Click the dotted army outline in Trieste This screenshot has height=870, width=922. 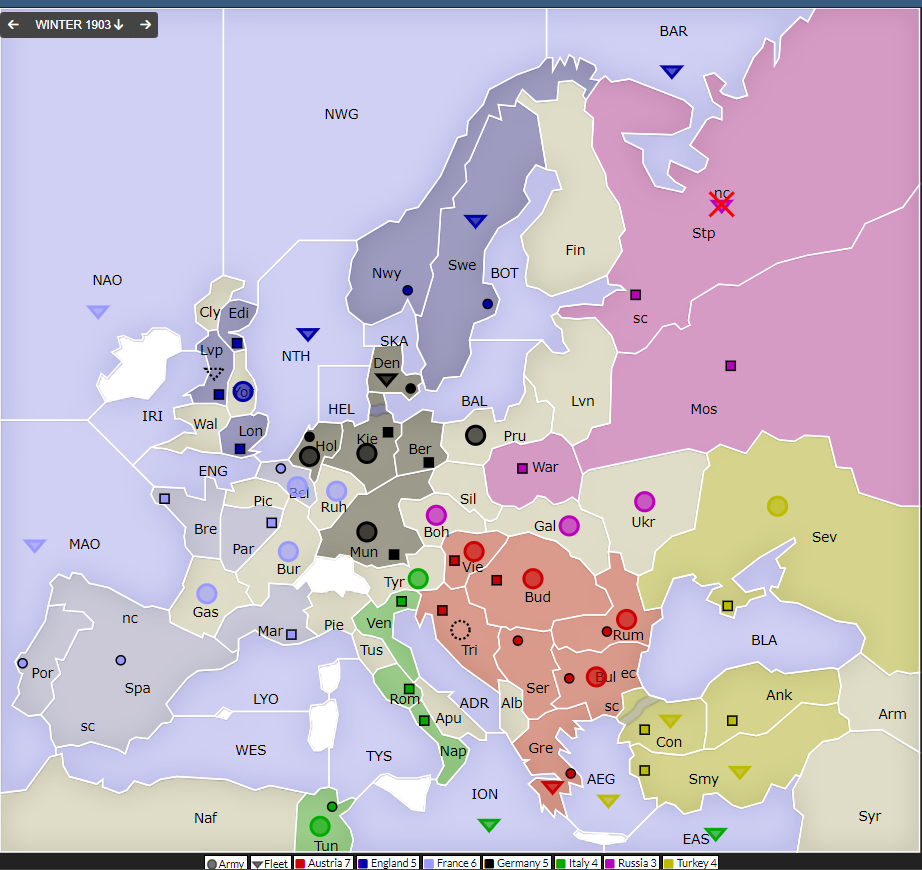[x=460, y=630]
